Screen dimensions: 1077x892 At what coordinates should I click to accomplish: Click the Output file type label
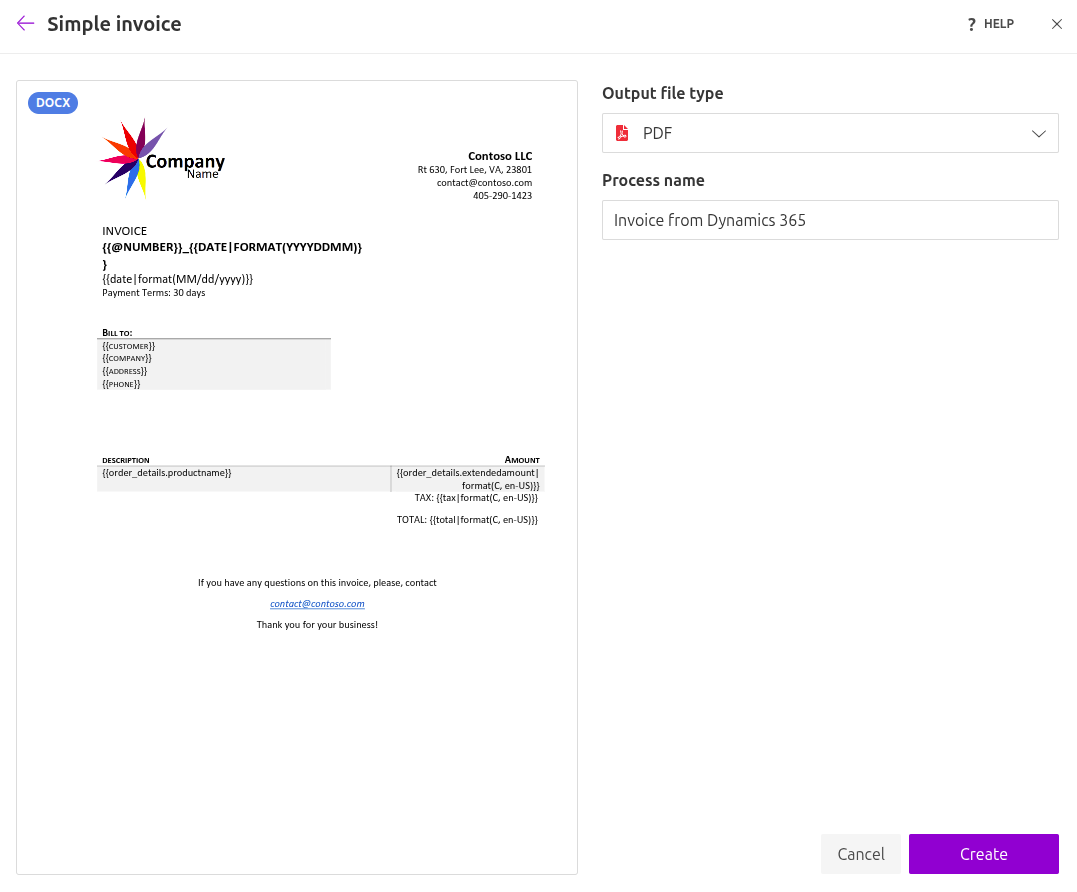coord(662,93)
